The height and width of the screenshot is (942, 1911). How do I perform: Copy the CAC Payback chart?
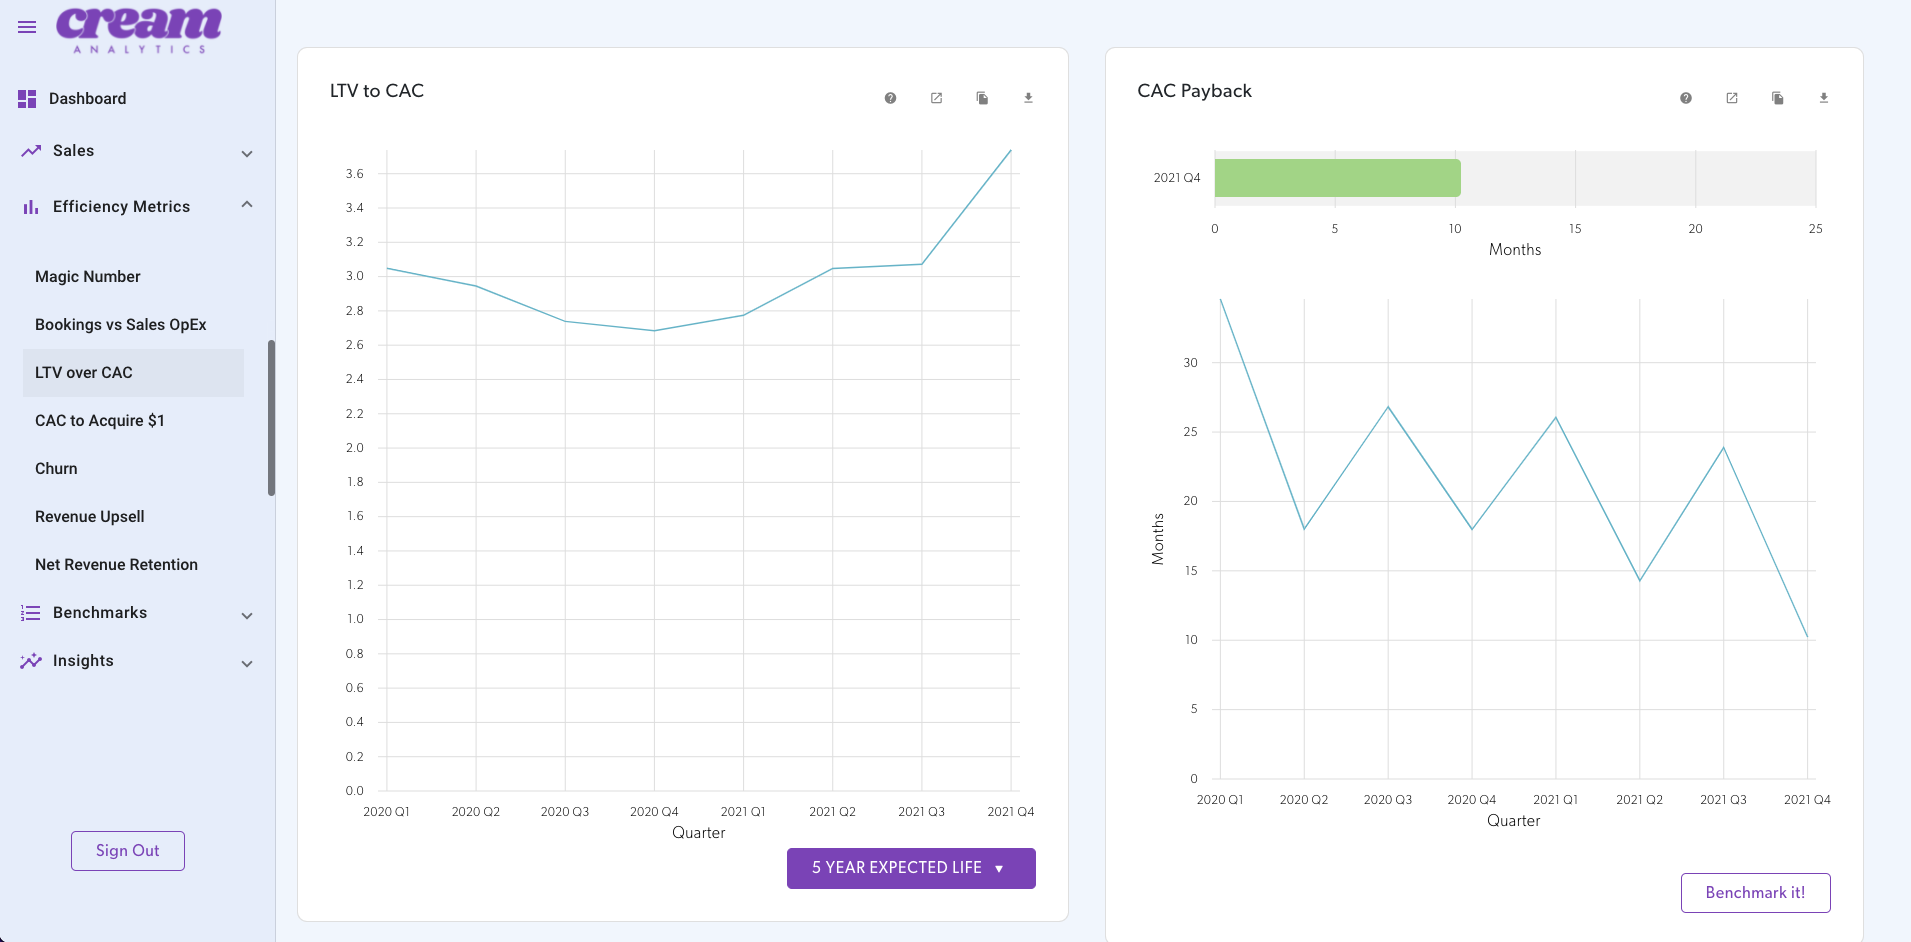click(x=1777, y=97)
